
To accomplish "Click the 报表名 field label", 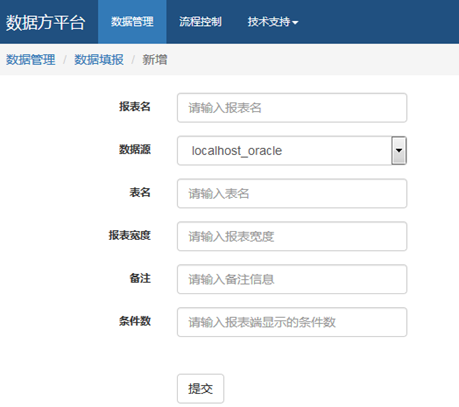I will coord(135,107).
